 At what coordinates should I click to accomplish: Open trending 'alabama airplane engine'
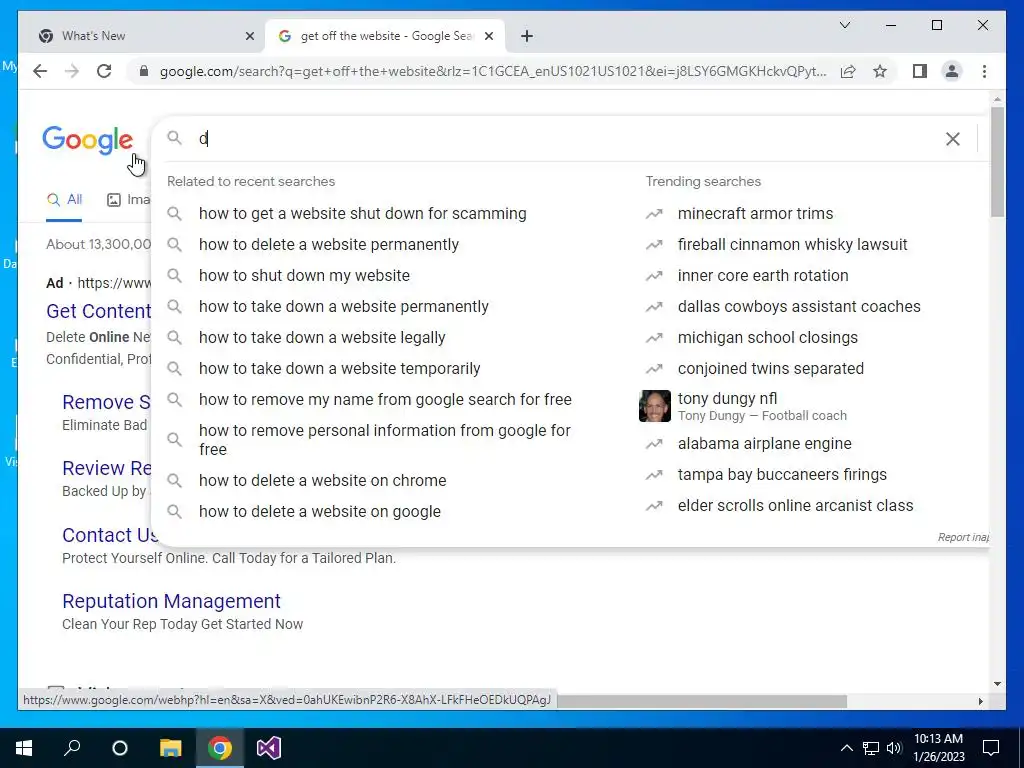point(764,443)
